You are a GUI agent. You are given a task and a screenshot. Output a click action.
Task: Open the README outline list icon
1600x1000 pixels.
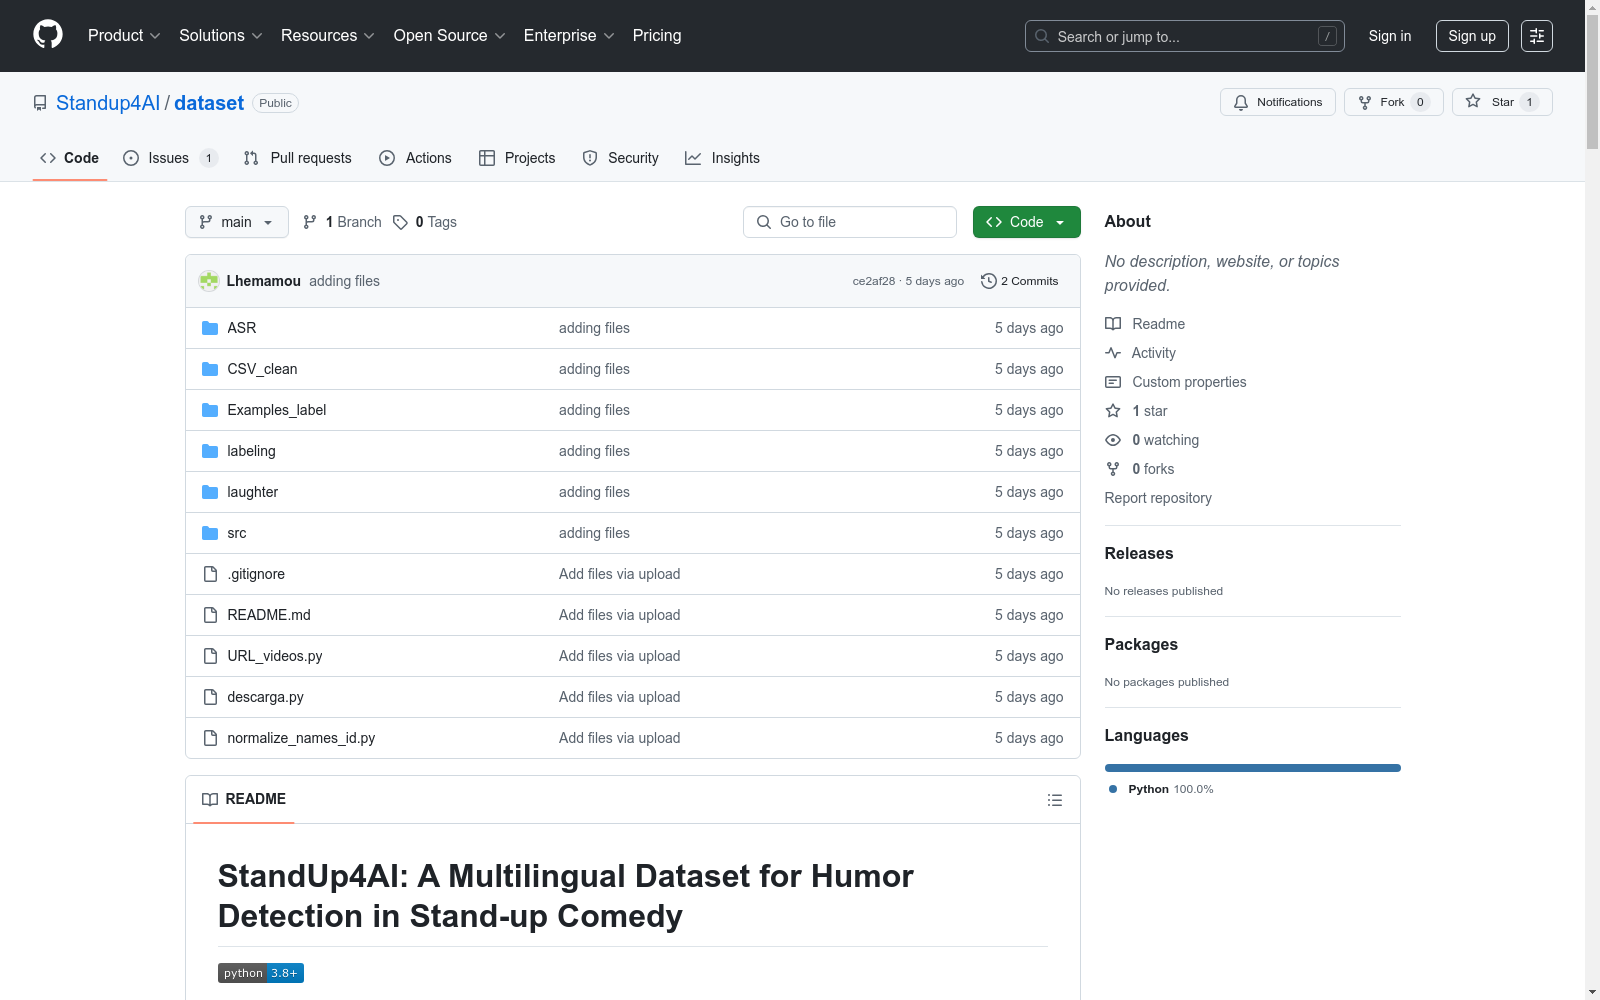click(1055, 800)
